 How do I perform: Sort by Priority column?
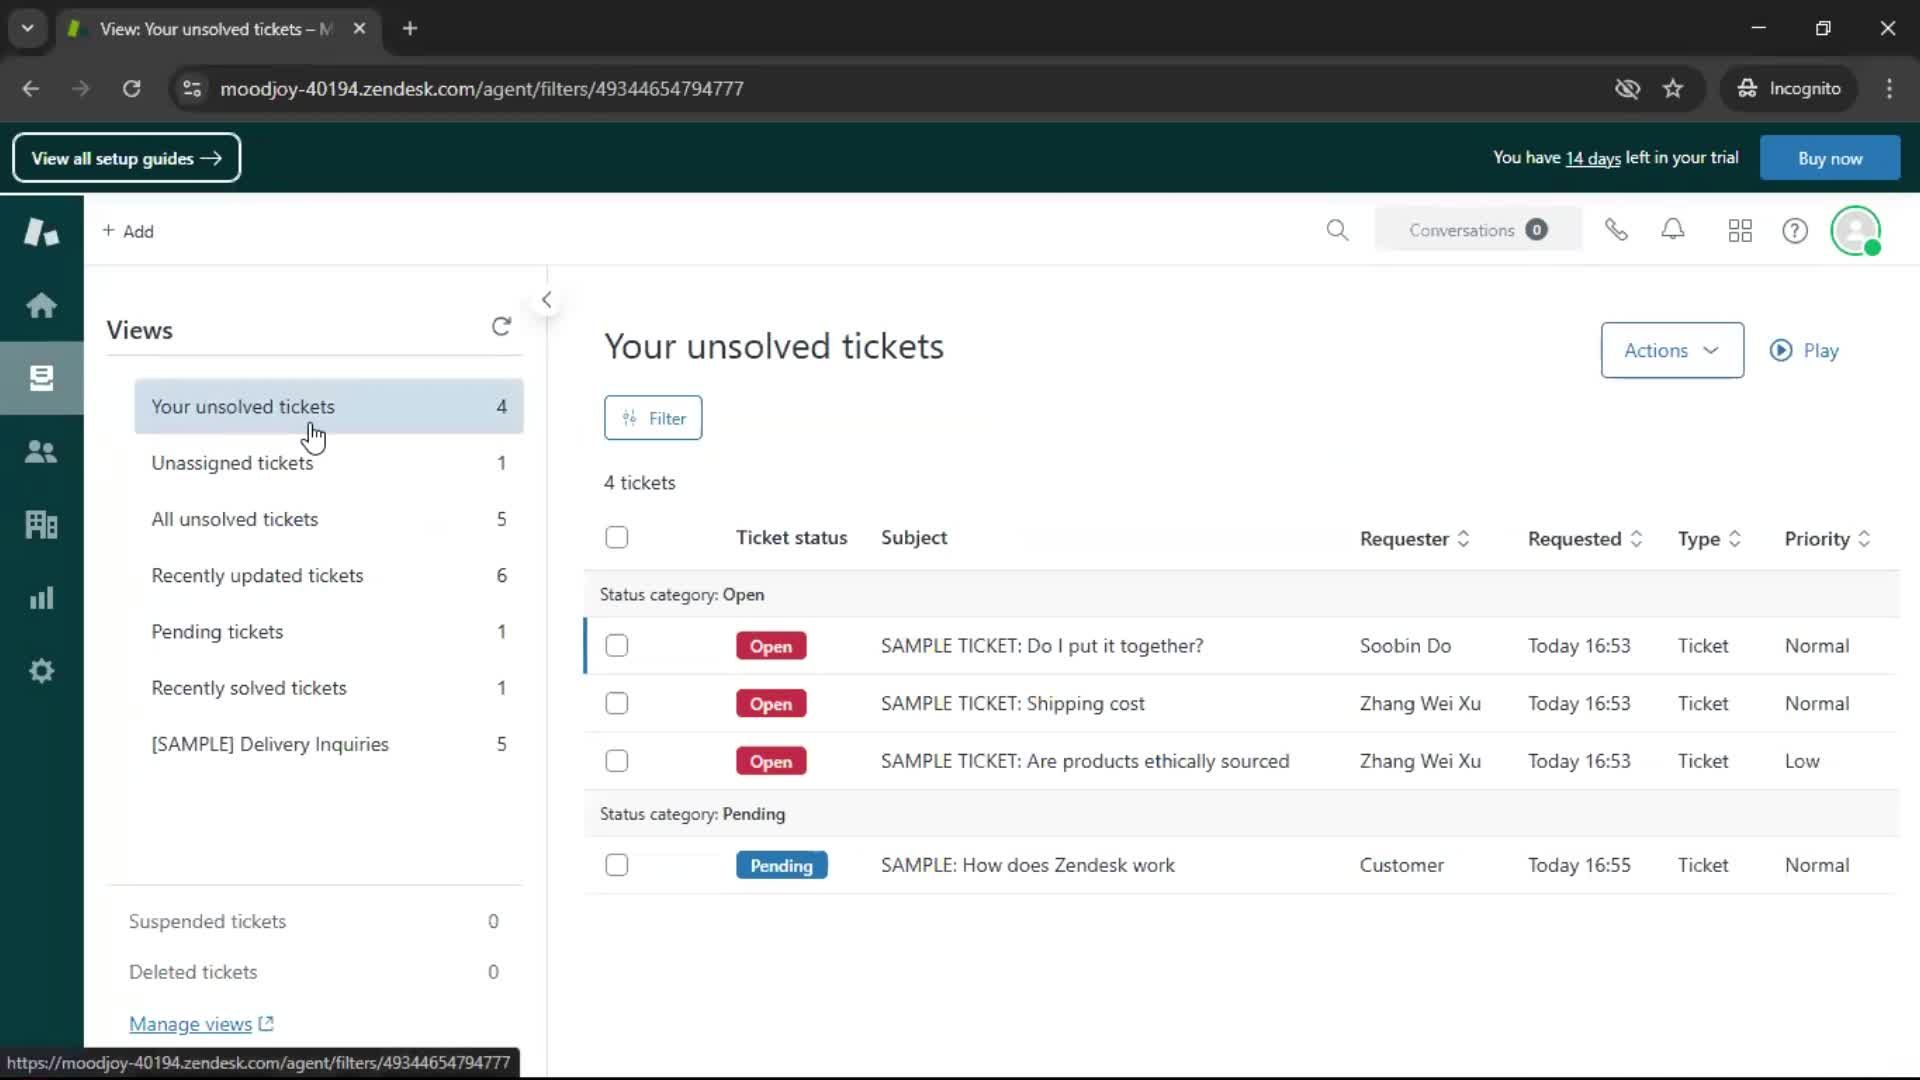(x=1827, y=539)
